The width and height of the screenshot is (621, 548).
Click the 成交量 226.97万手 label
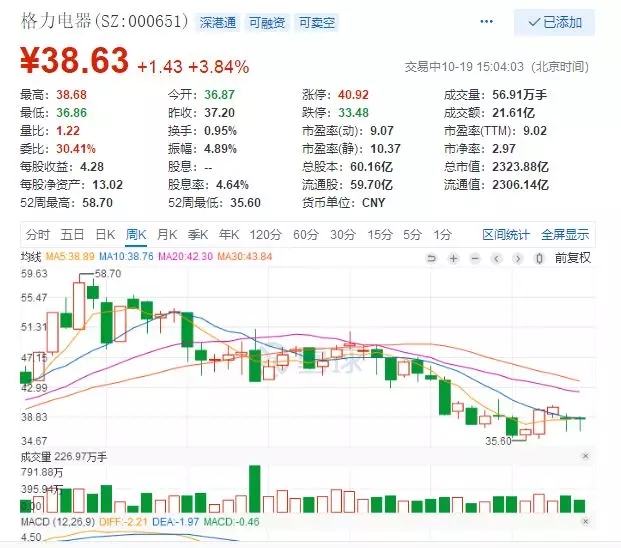(64, 457)
